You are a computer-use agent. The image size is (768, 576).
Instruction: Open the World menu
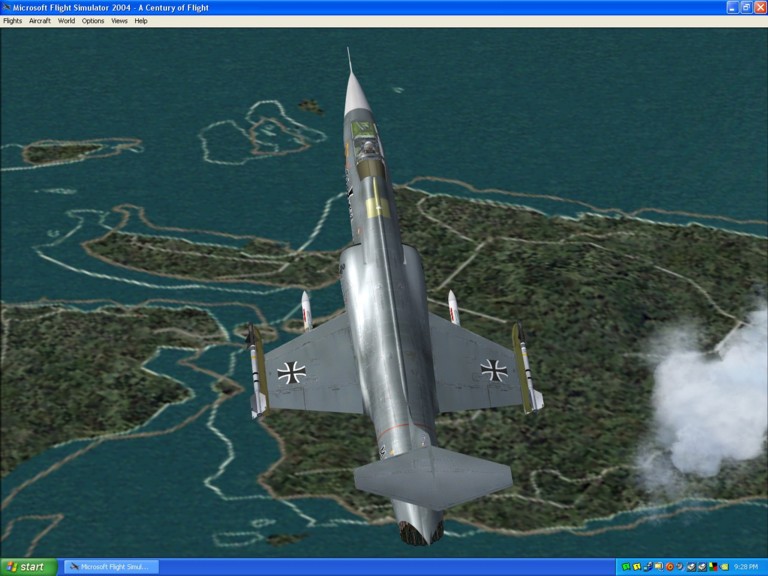tap(66, 20)
